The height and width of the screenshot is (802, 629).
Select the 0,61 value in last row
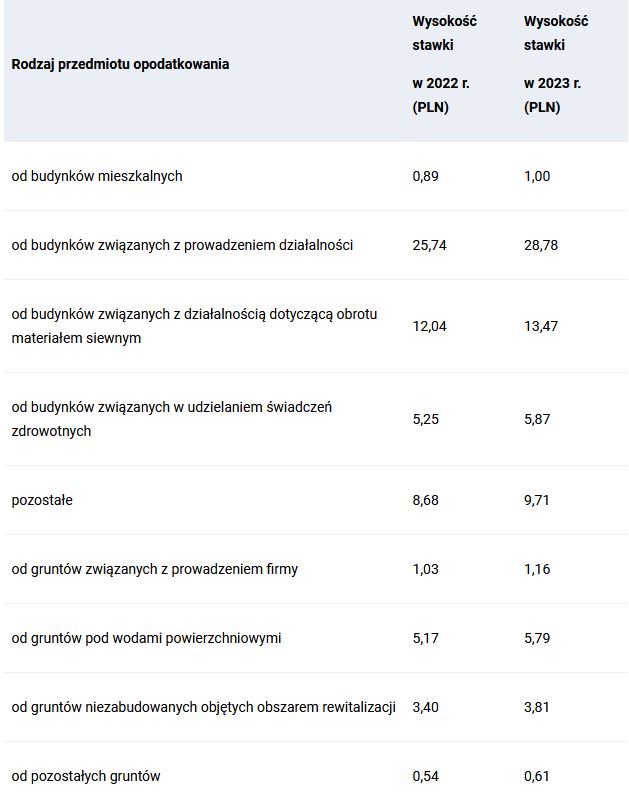click(537, 776)
